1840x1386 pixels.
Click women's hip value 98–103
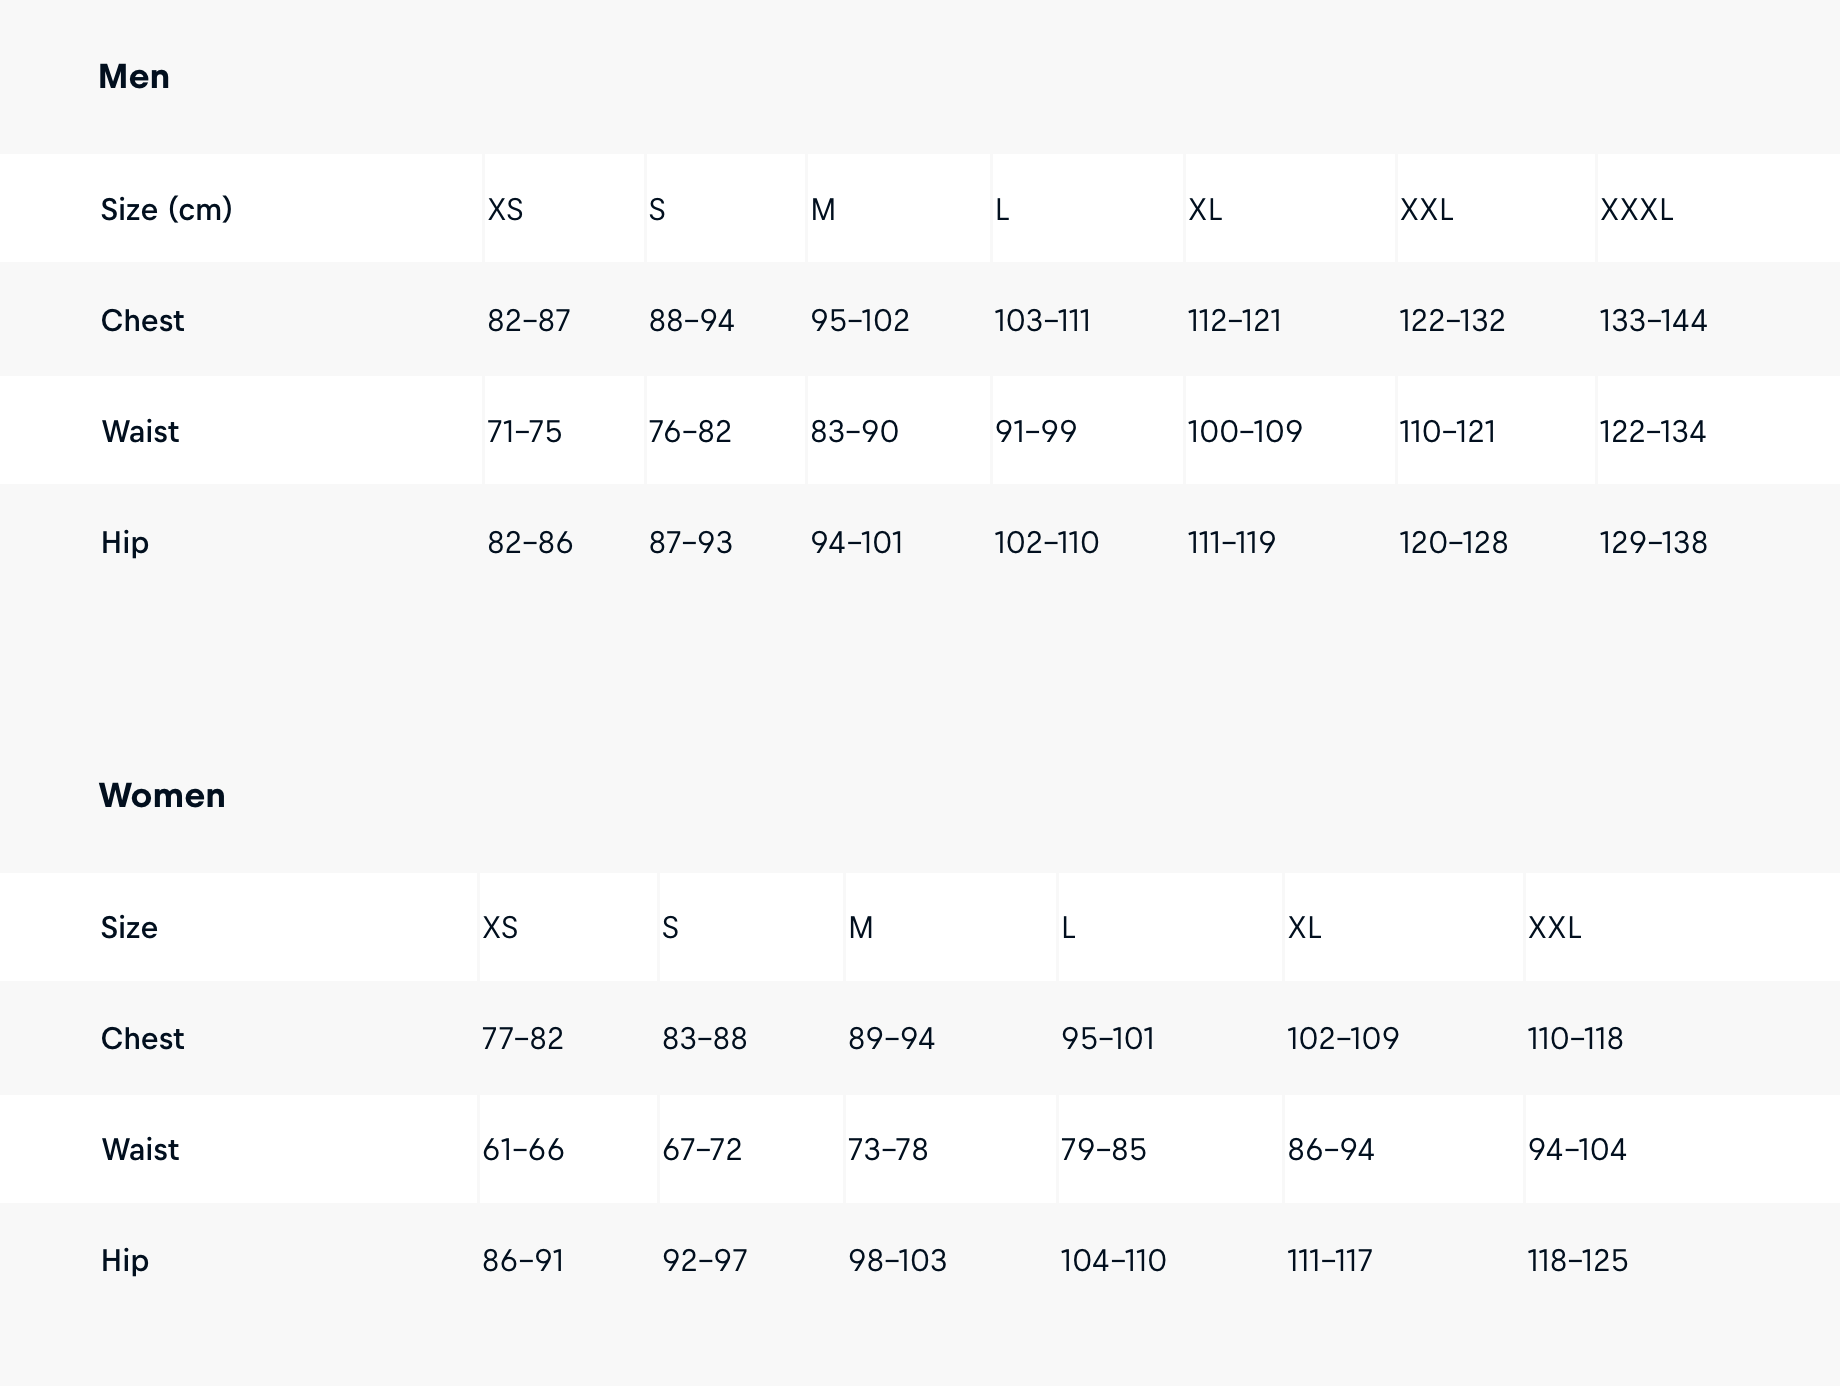pyautogui.click(x=897, y=1261)
